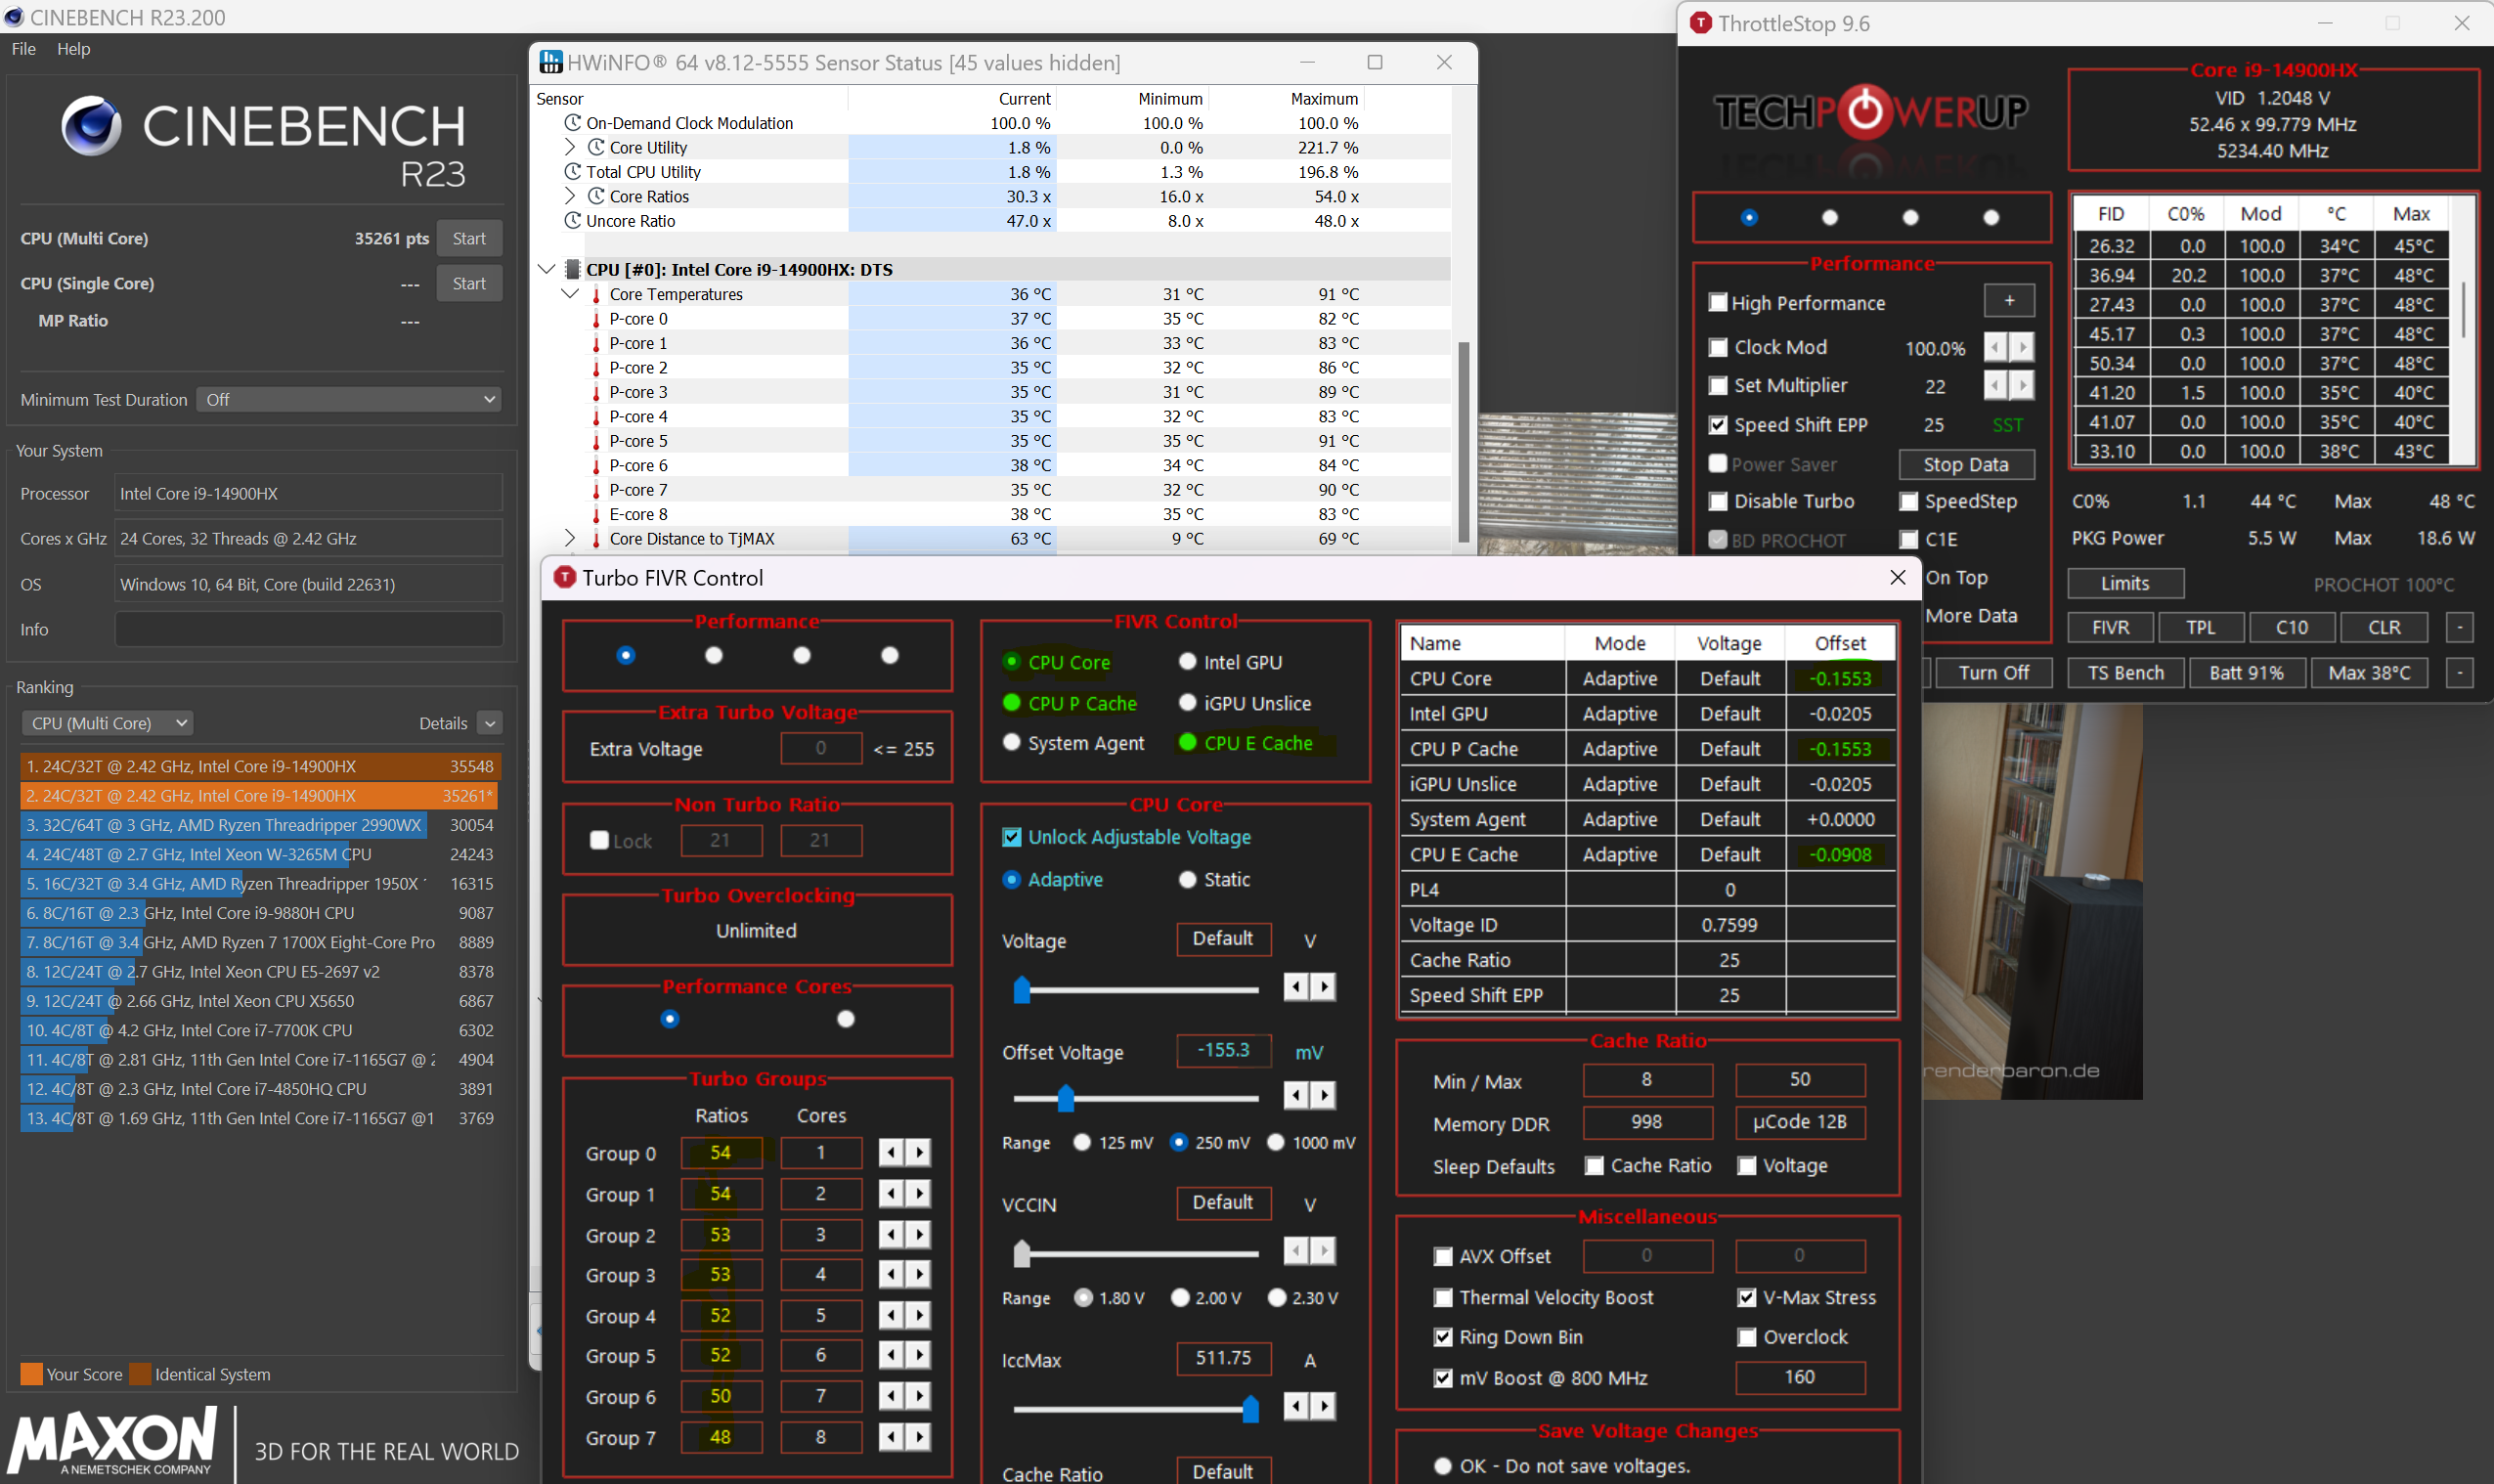Uncheck Speed Shift EPP
The width and height of the screenshot is (2494, 1484).
point(1718,425)
